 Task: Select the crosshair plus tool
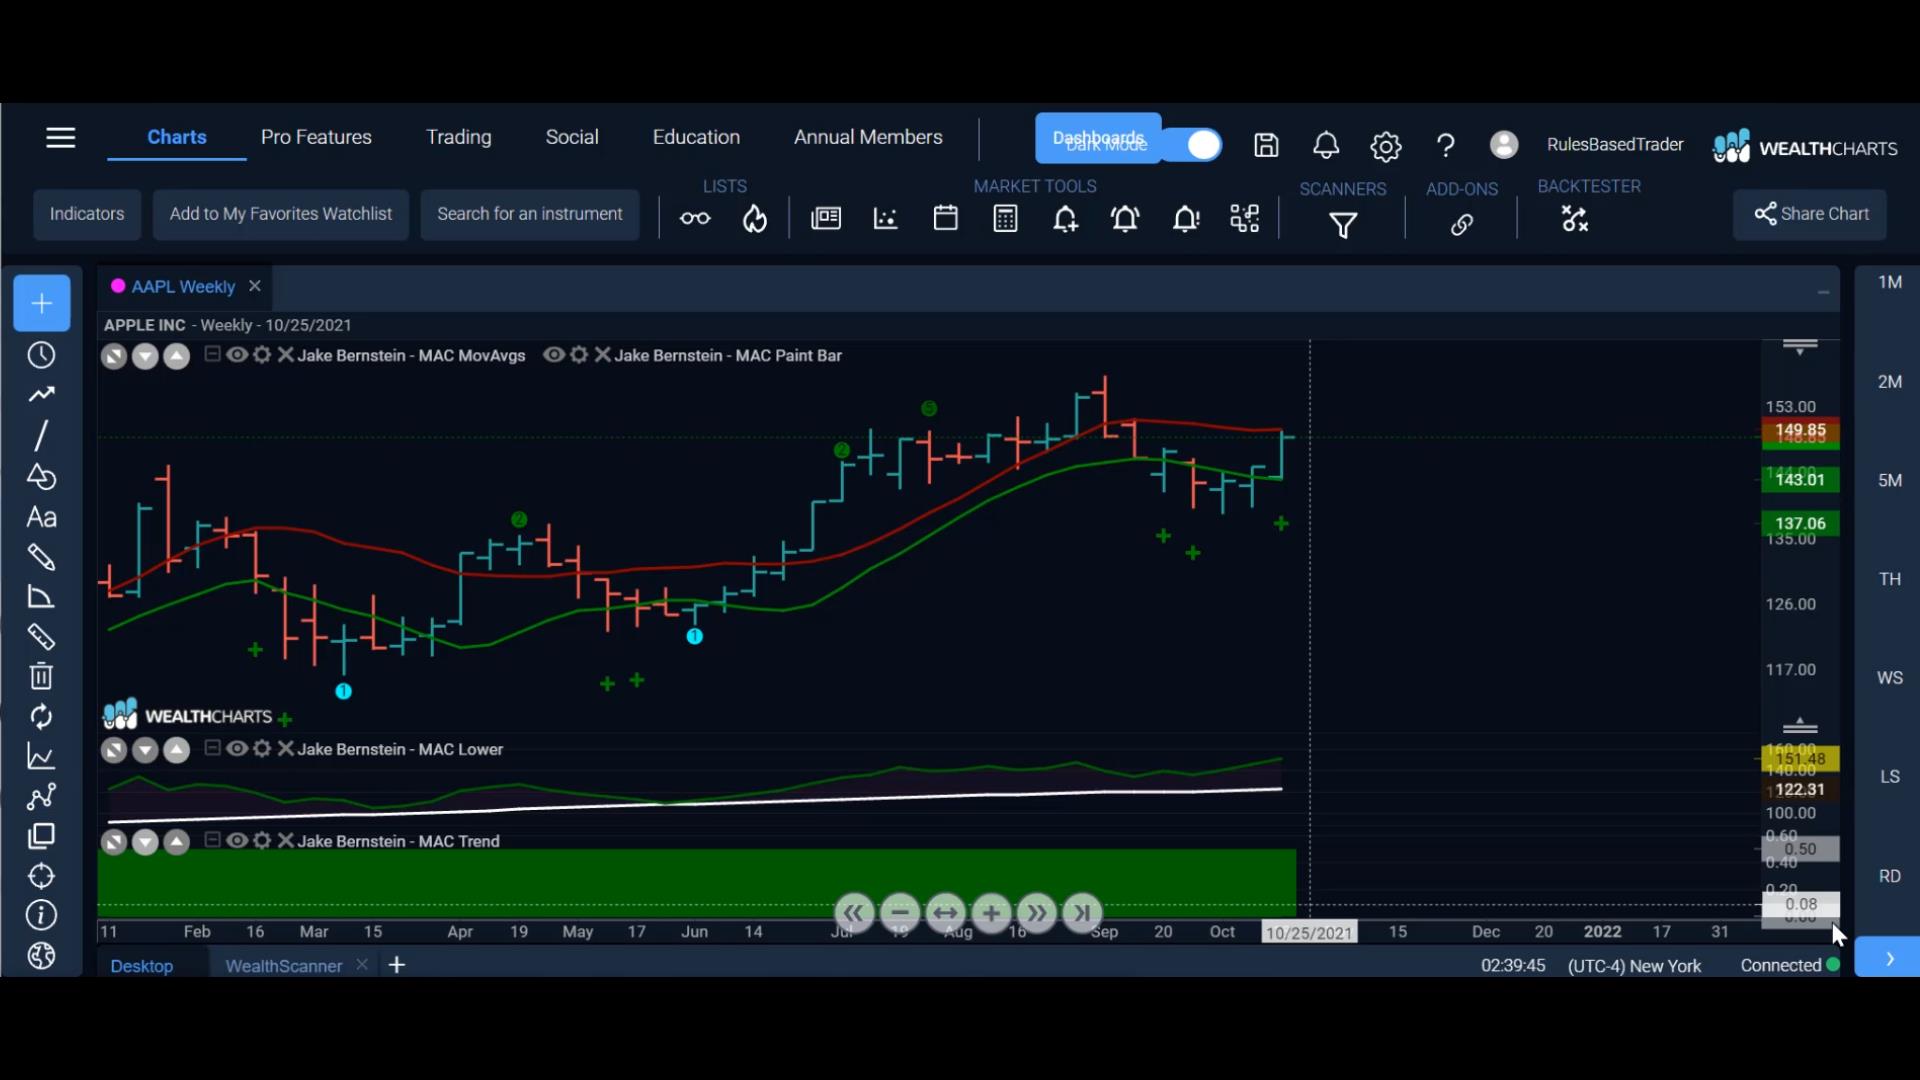pos(42,303)
